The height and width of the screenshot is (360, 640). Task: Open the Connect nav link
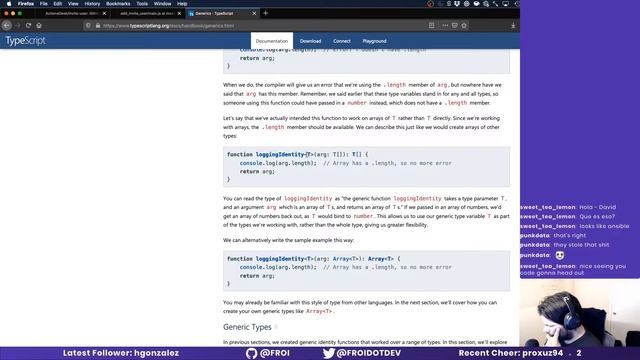[342, 41]
